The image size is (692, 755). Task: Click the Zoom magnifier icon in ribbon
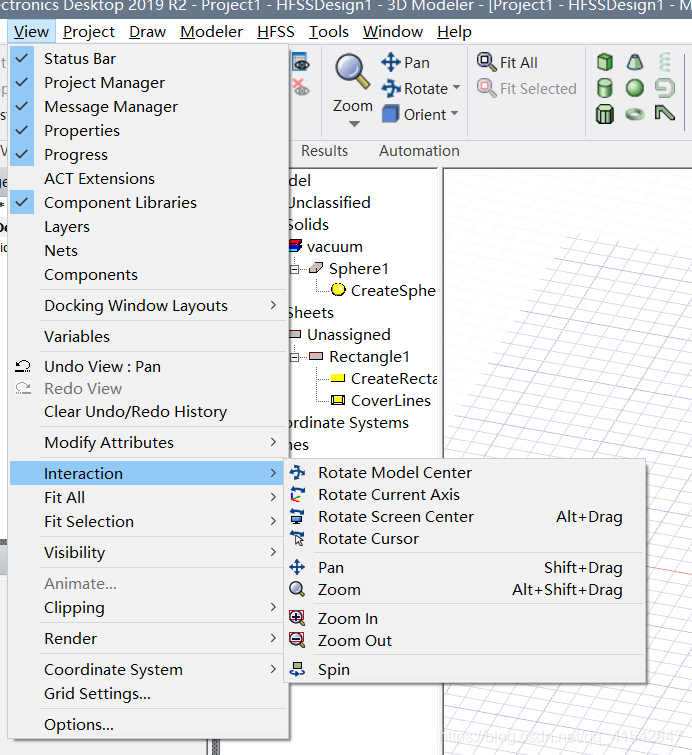[353, 72]
